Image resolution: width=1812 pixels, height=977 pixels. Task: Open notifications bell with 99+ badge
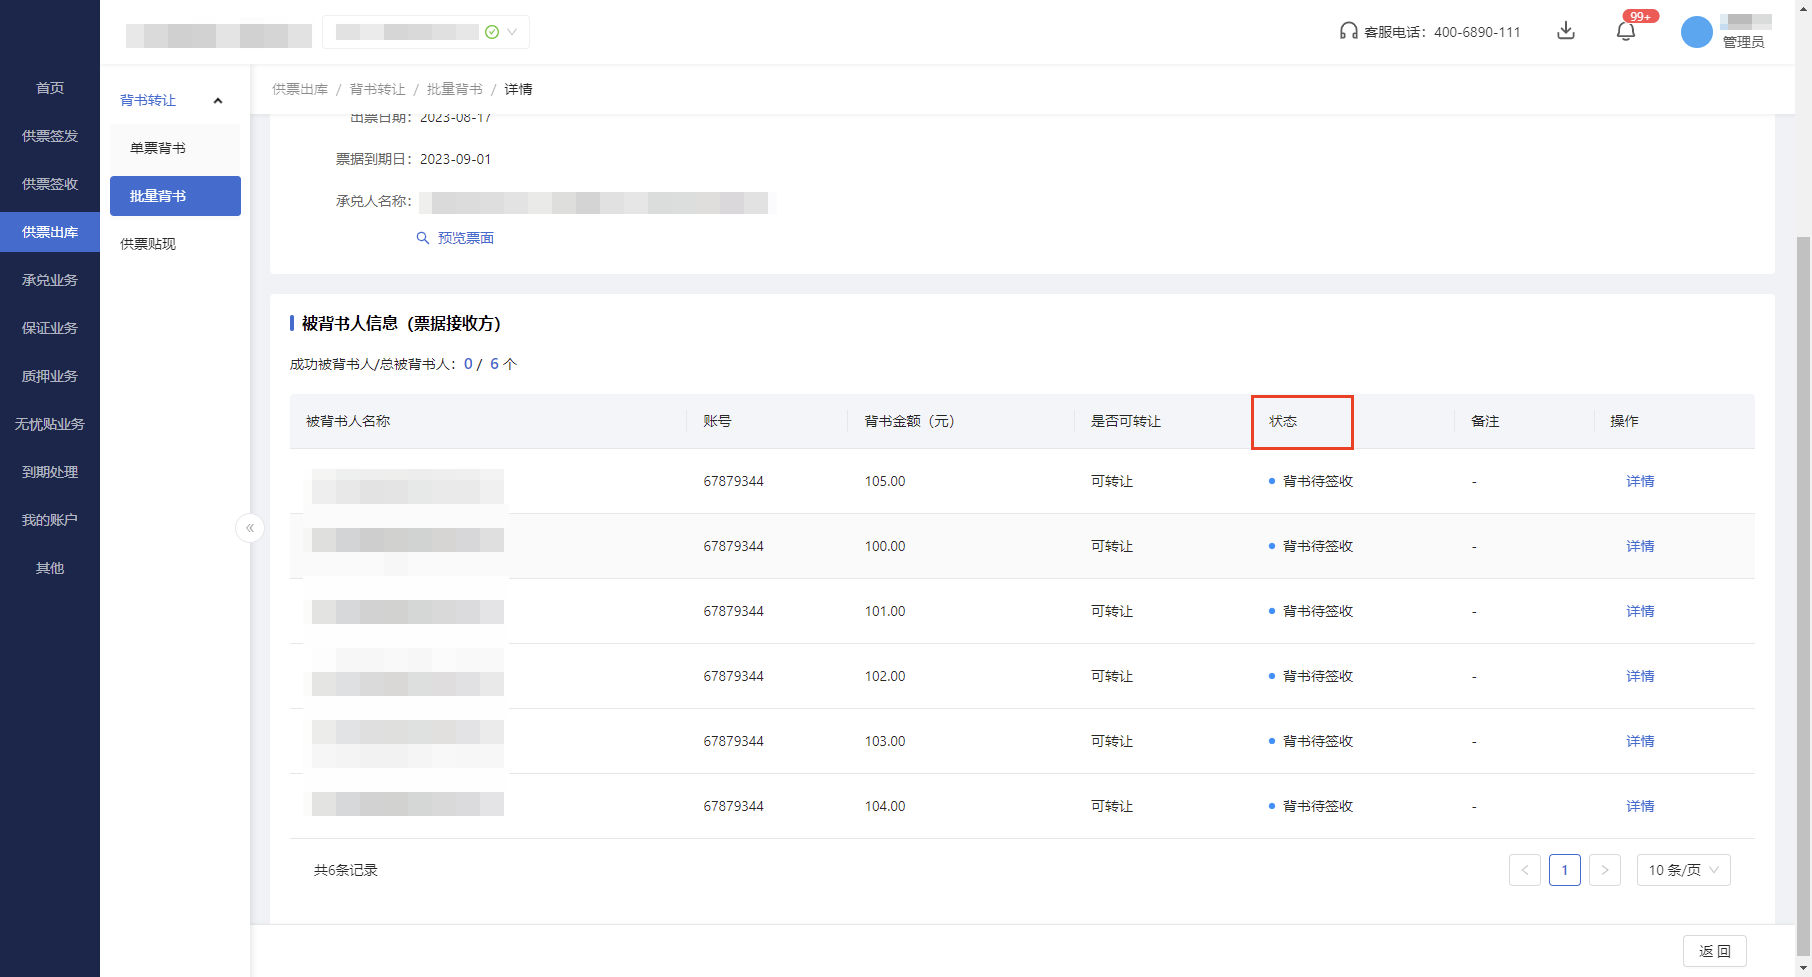click(1626, 32)
